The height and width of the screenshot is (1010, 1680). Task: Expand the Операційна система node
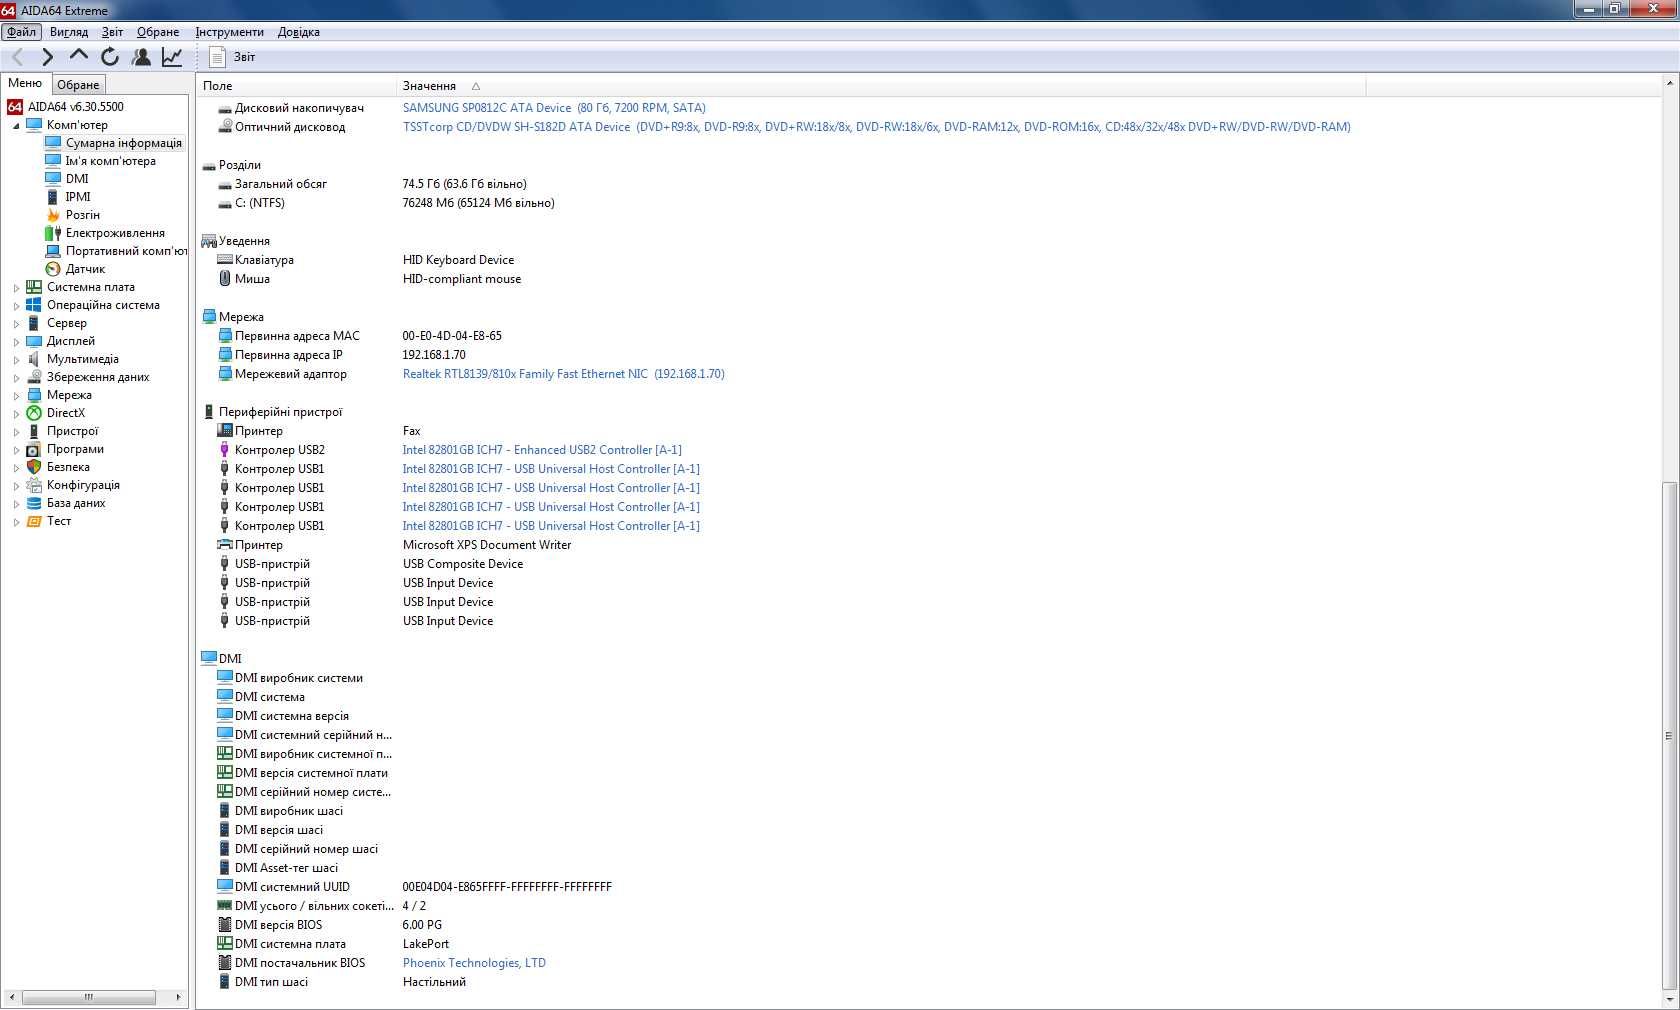tap(16, 306)
